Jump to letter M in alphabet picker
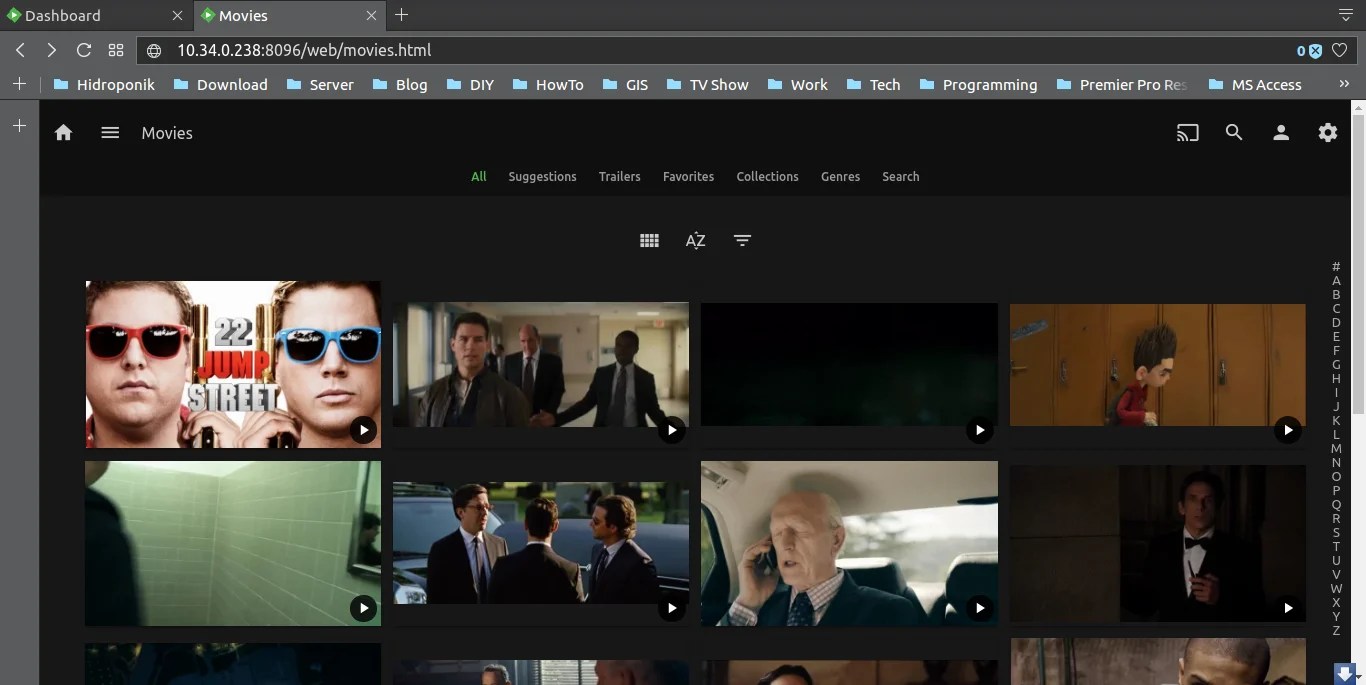This screenshot has width=1366, height=685. coord(1336,449)
